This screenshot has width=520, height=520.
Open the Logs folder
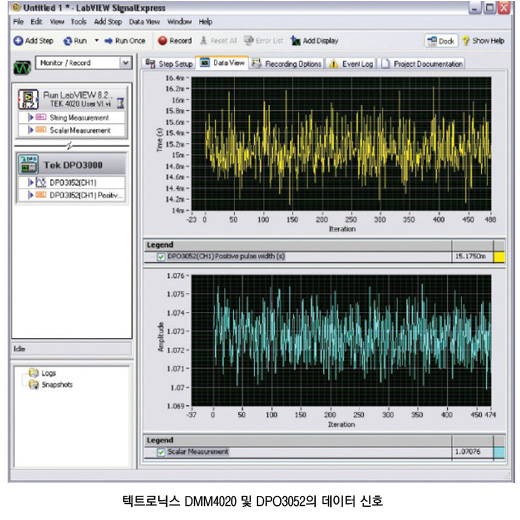[x=49, y=373]
